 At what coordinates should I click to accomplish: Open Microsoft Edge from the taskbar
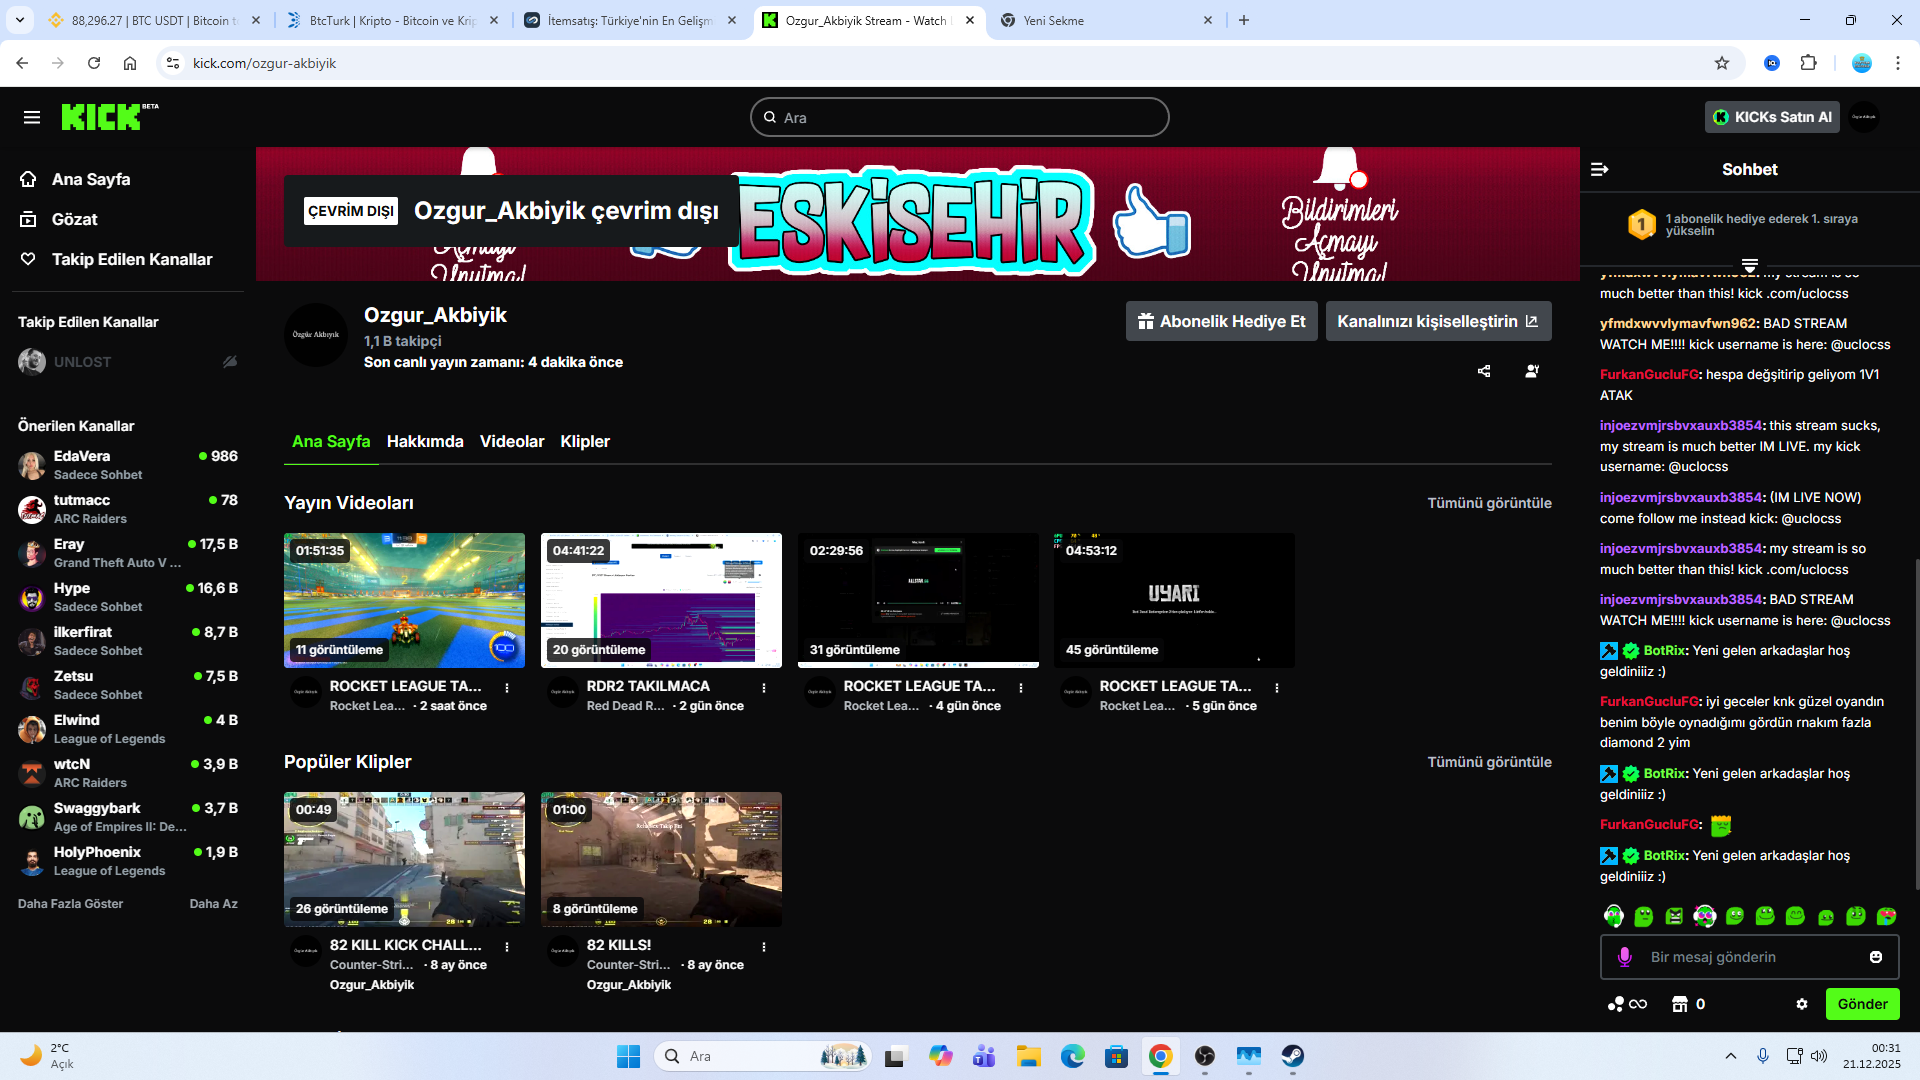pos(1073,1056)
